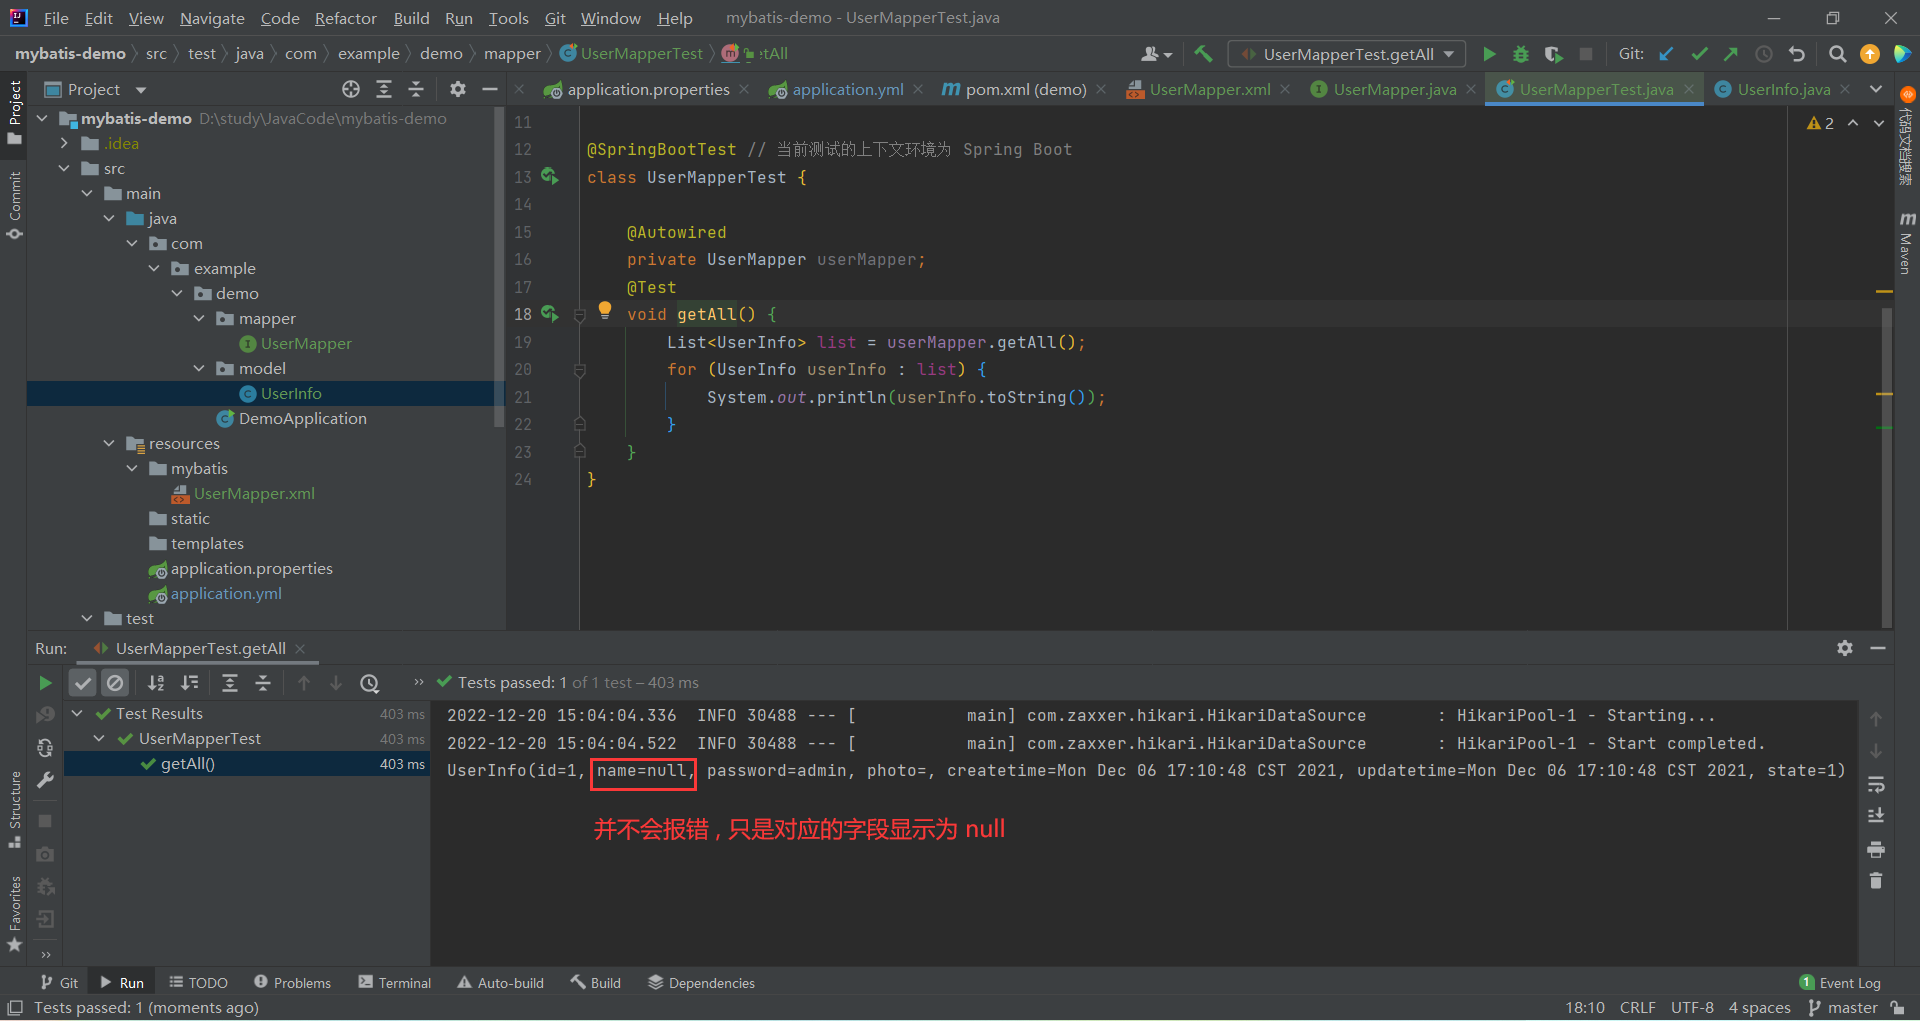
Task: Open Project panel options gear
Action: [x=458, y=89]
